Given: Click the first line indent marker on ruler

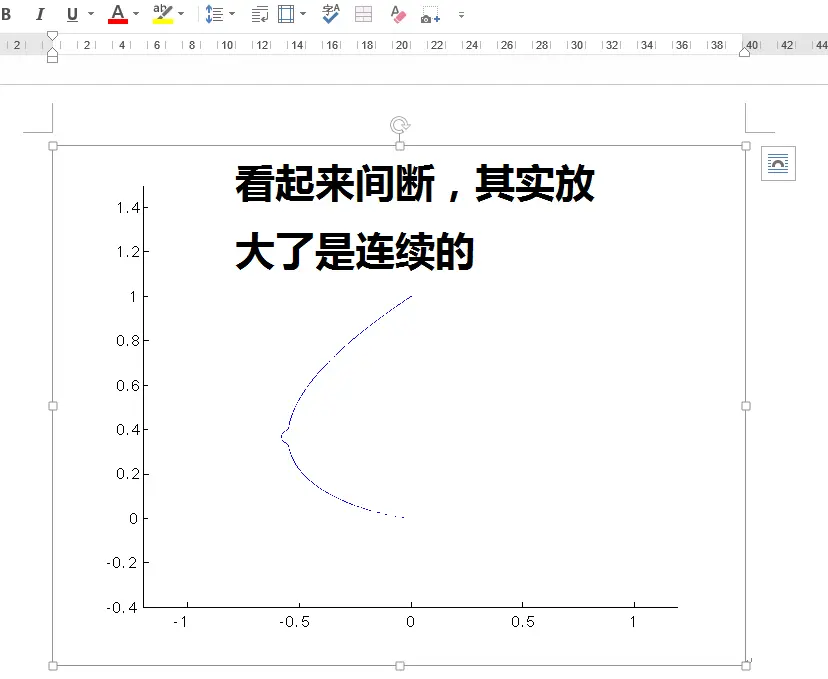Looking at the screenshot, I should point(52,35).
